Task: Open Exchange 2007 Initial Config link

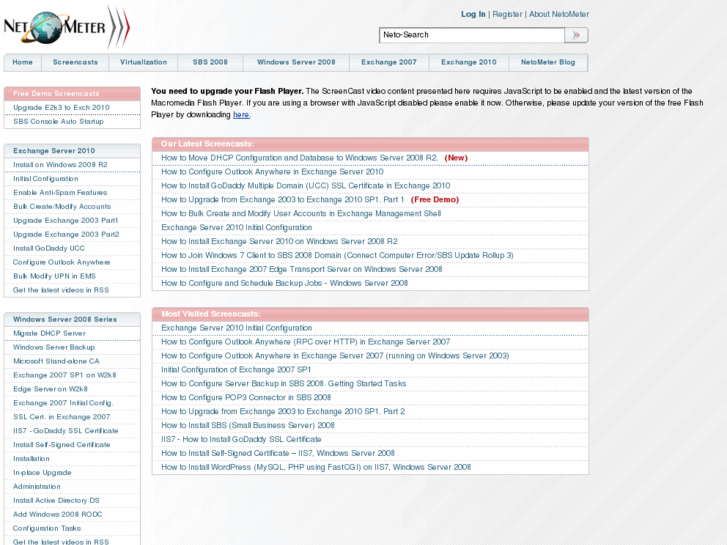Action: [63, 403]
